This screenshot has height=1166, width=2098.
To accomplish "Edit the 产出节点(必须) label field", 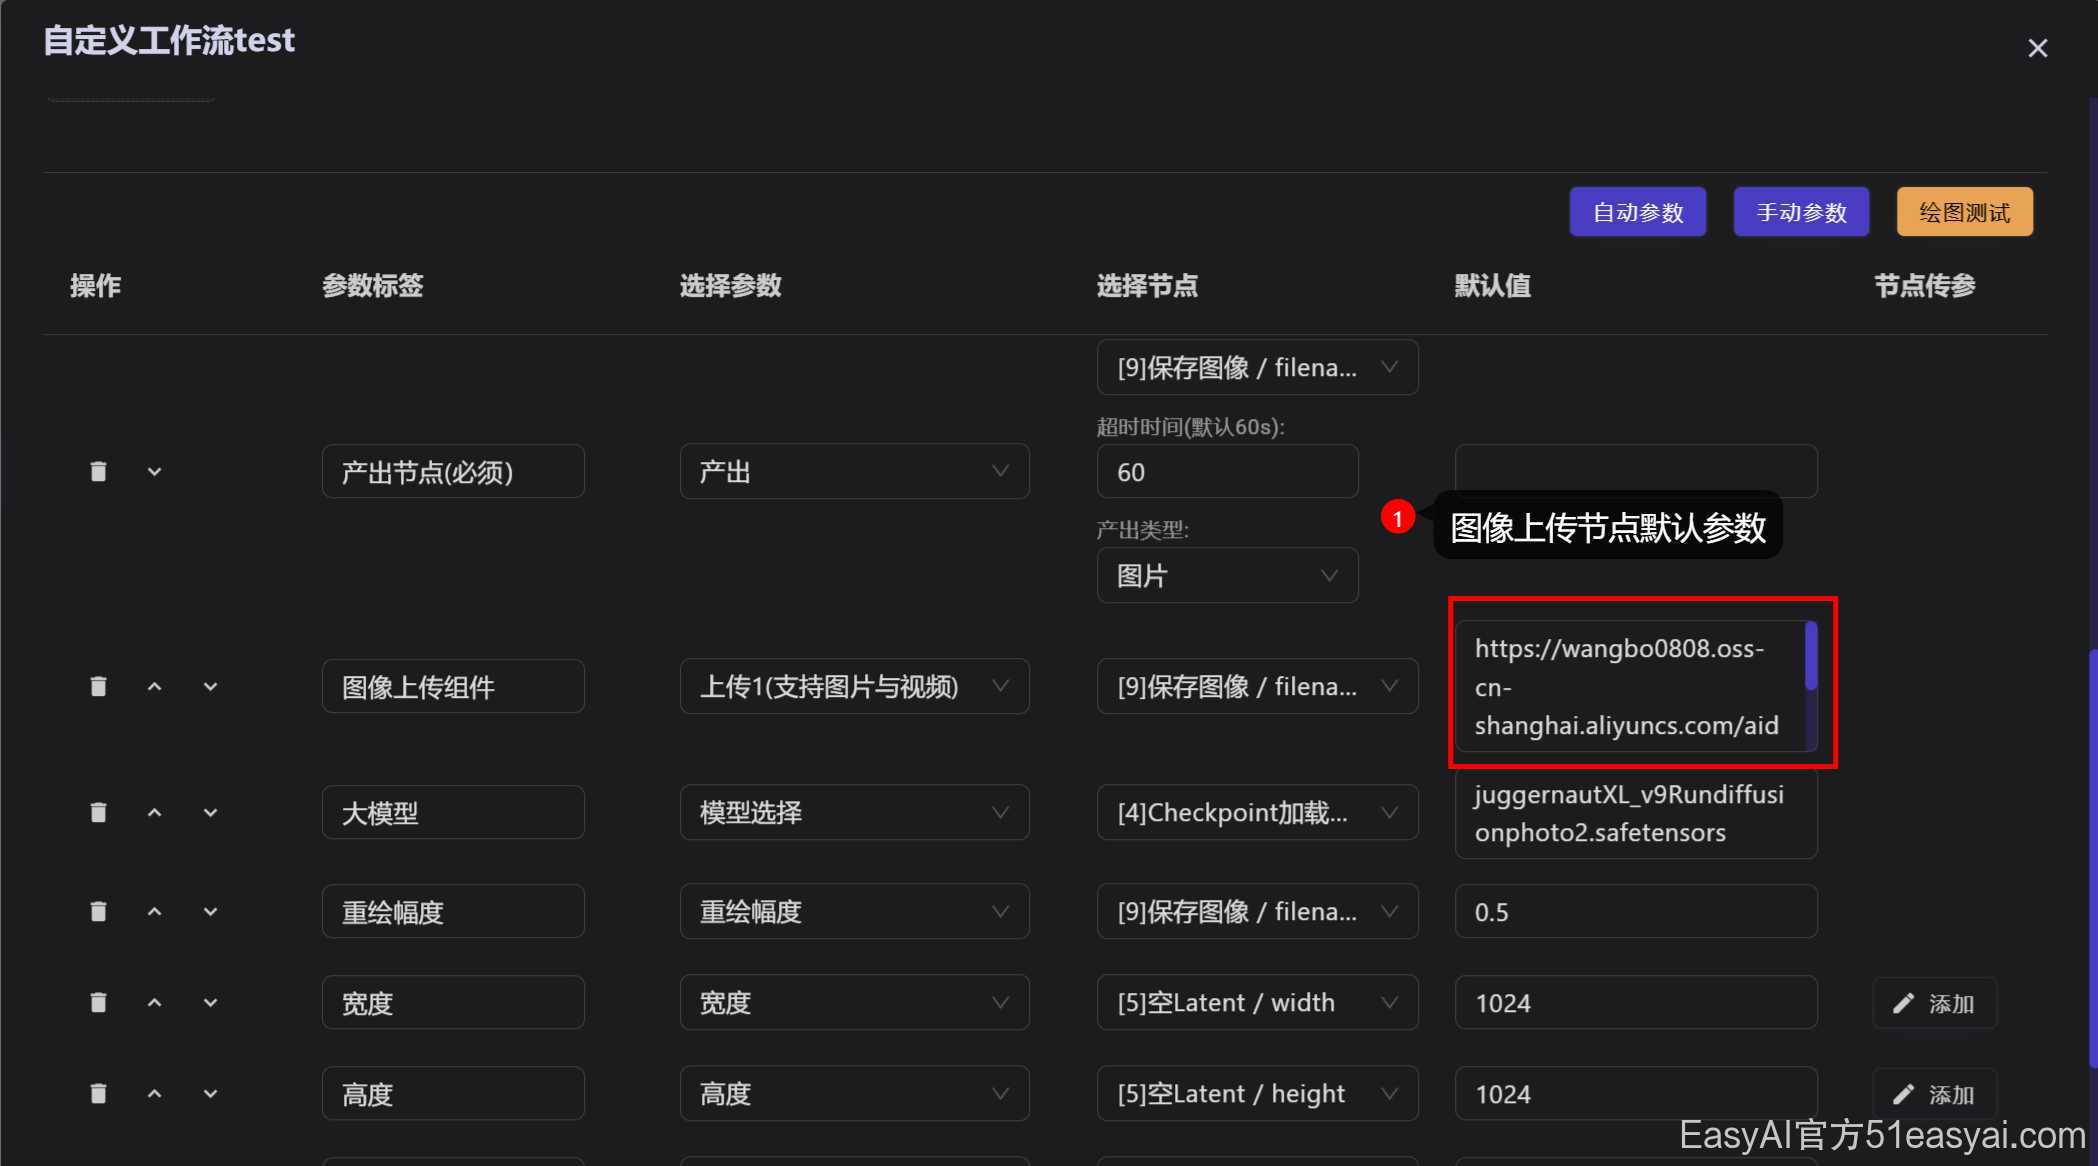I will (453, 471).
